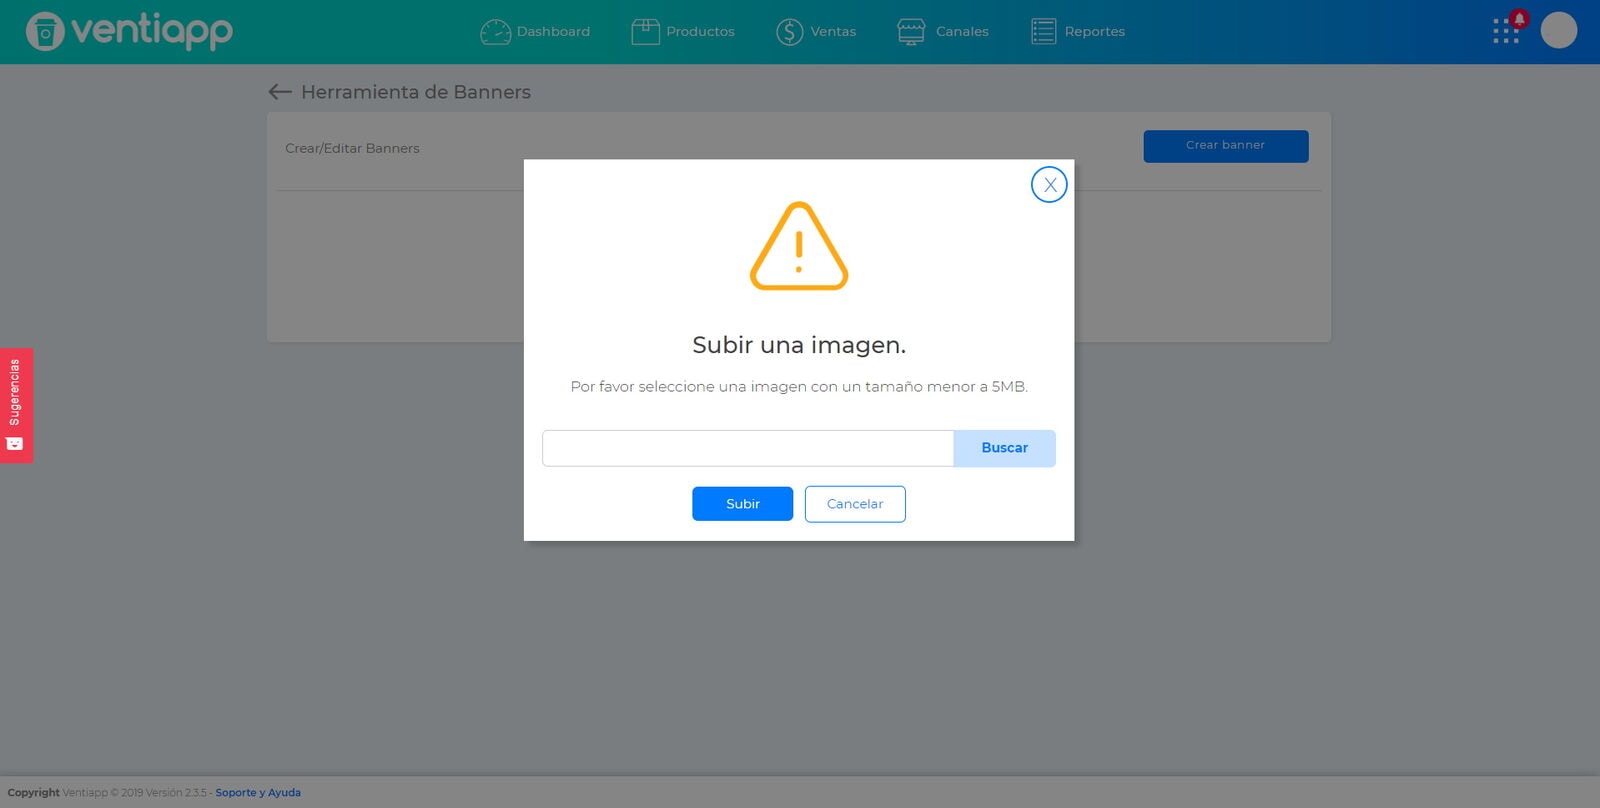
Task: Click the Subir upload button
Action: tap(742, 504)
